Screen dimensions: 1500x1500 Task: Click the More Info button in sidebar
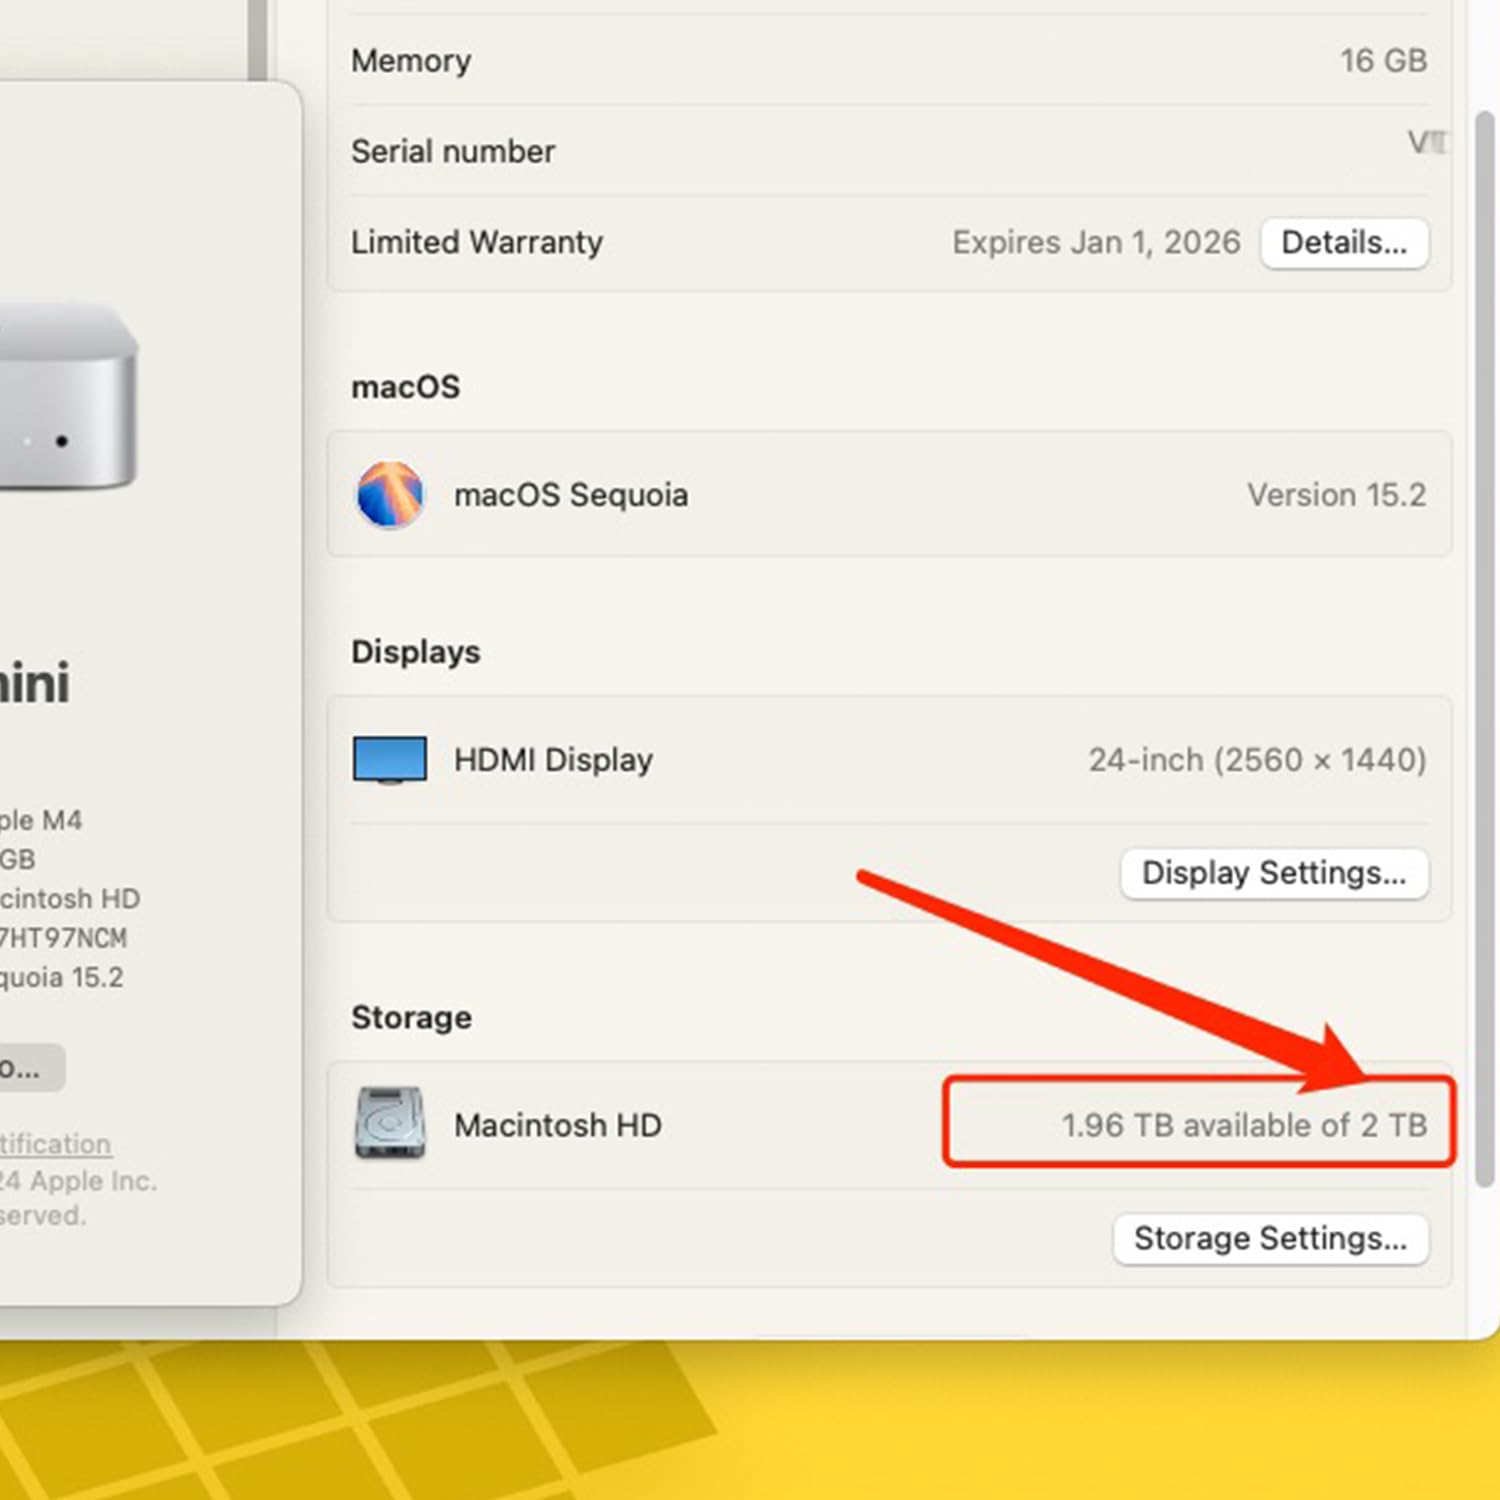pos(25,1067)
